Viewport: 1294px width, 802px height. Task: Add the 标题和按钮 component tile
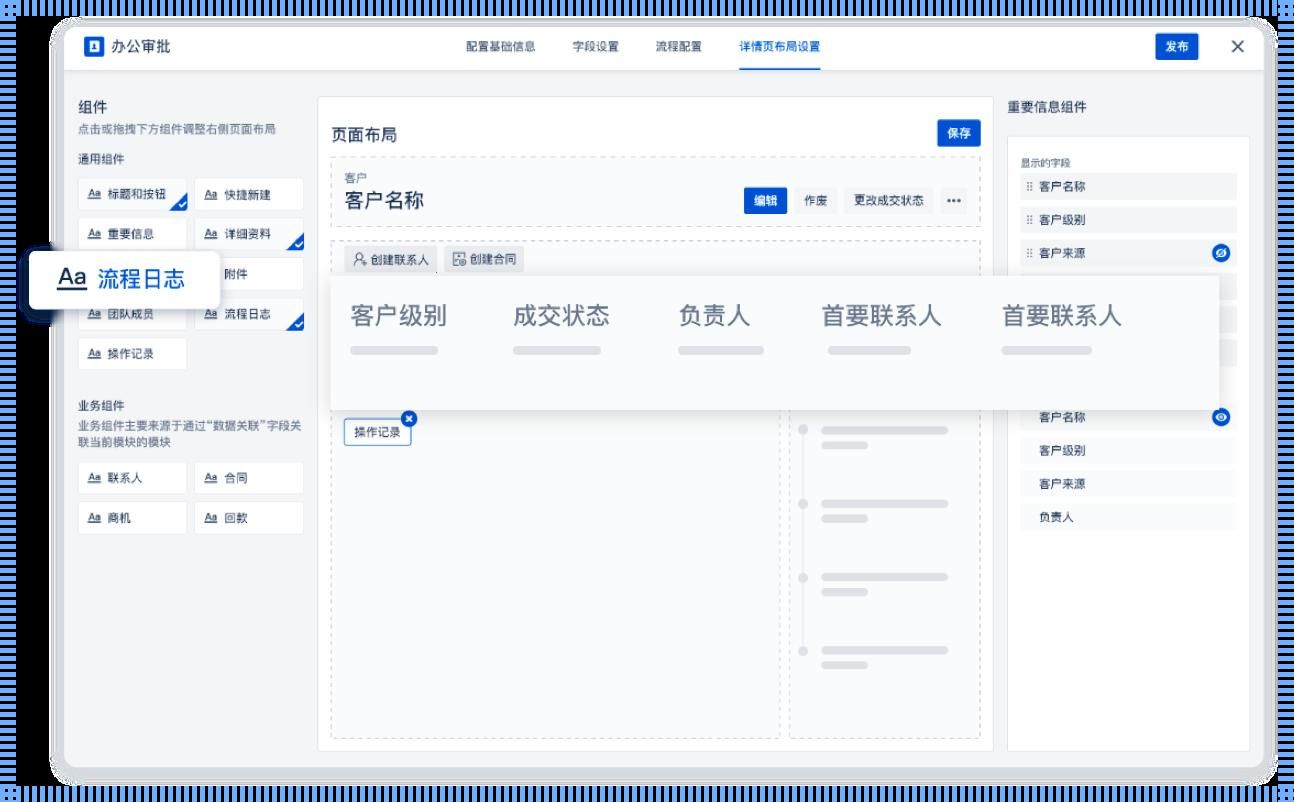(x=132, y=194)
